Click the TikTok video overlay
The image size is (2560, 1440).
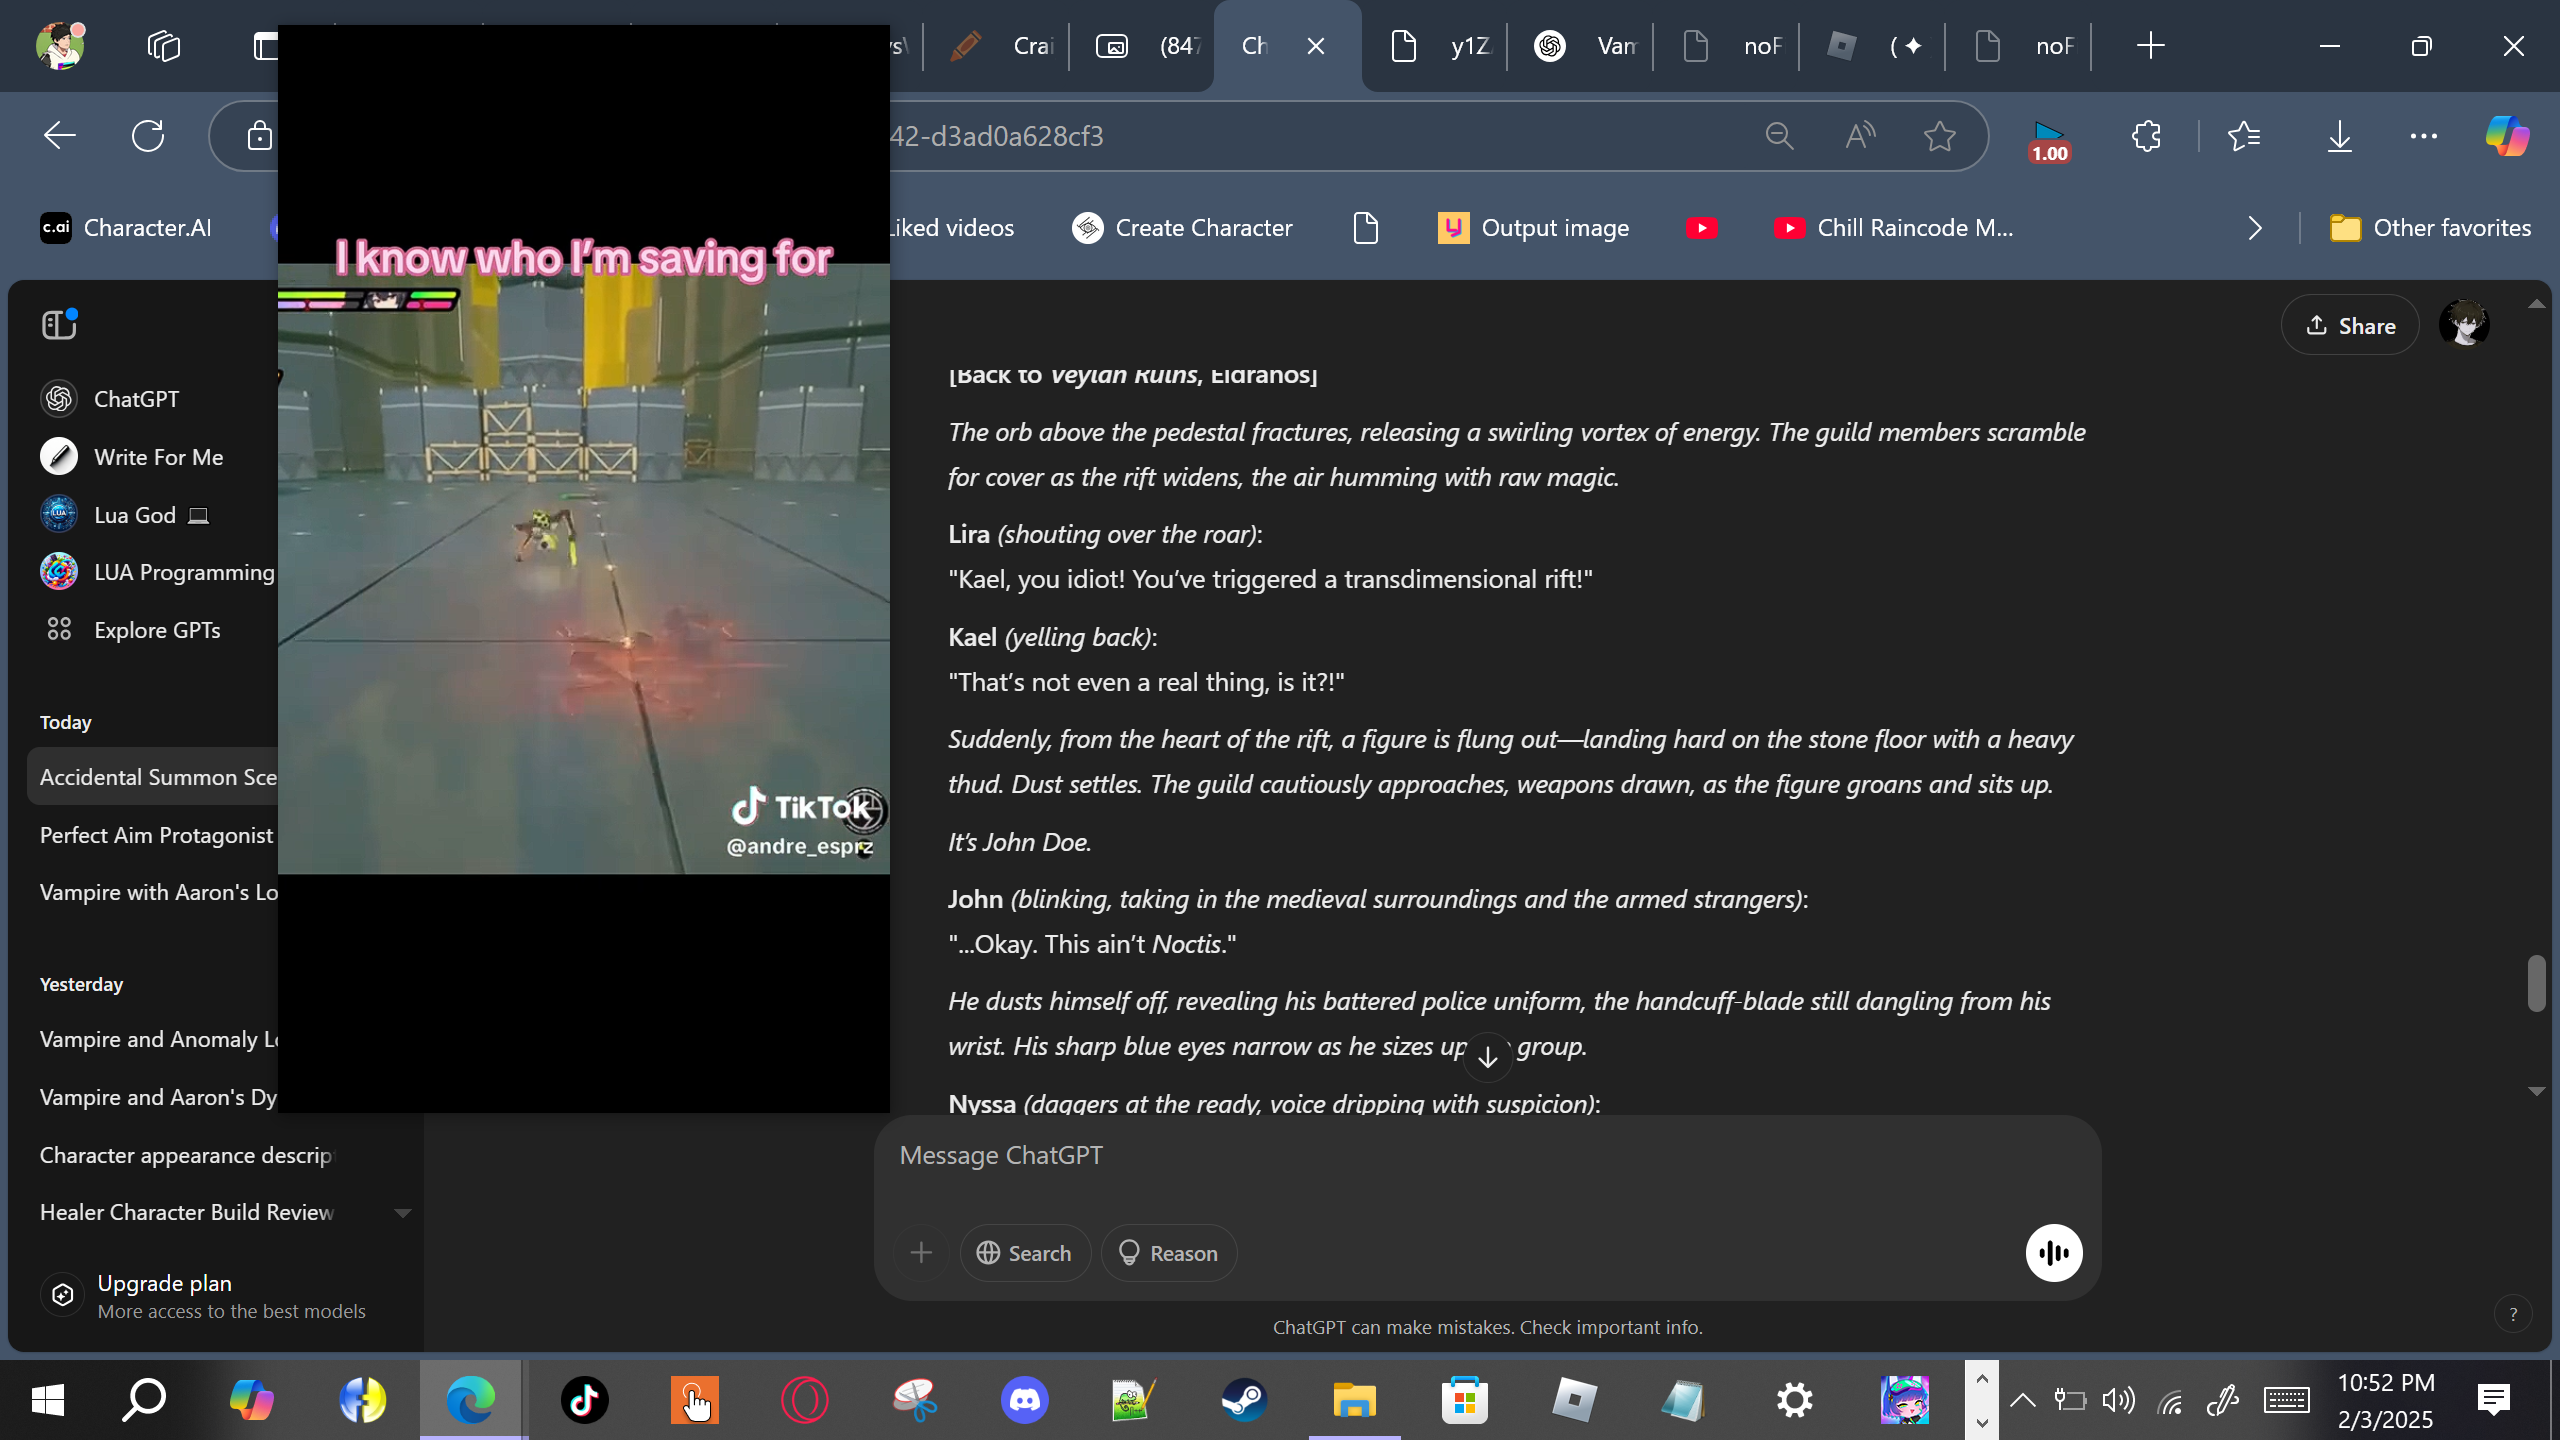coord(584,568)
